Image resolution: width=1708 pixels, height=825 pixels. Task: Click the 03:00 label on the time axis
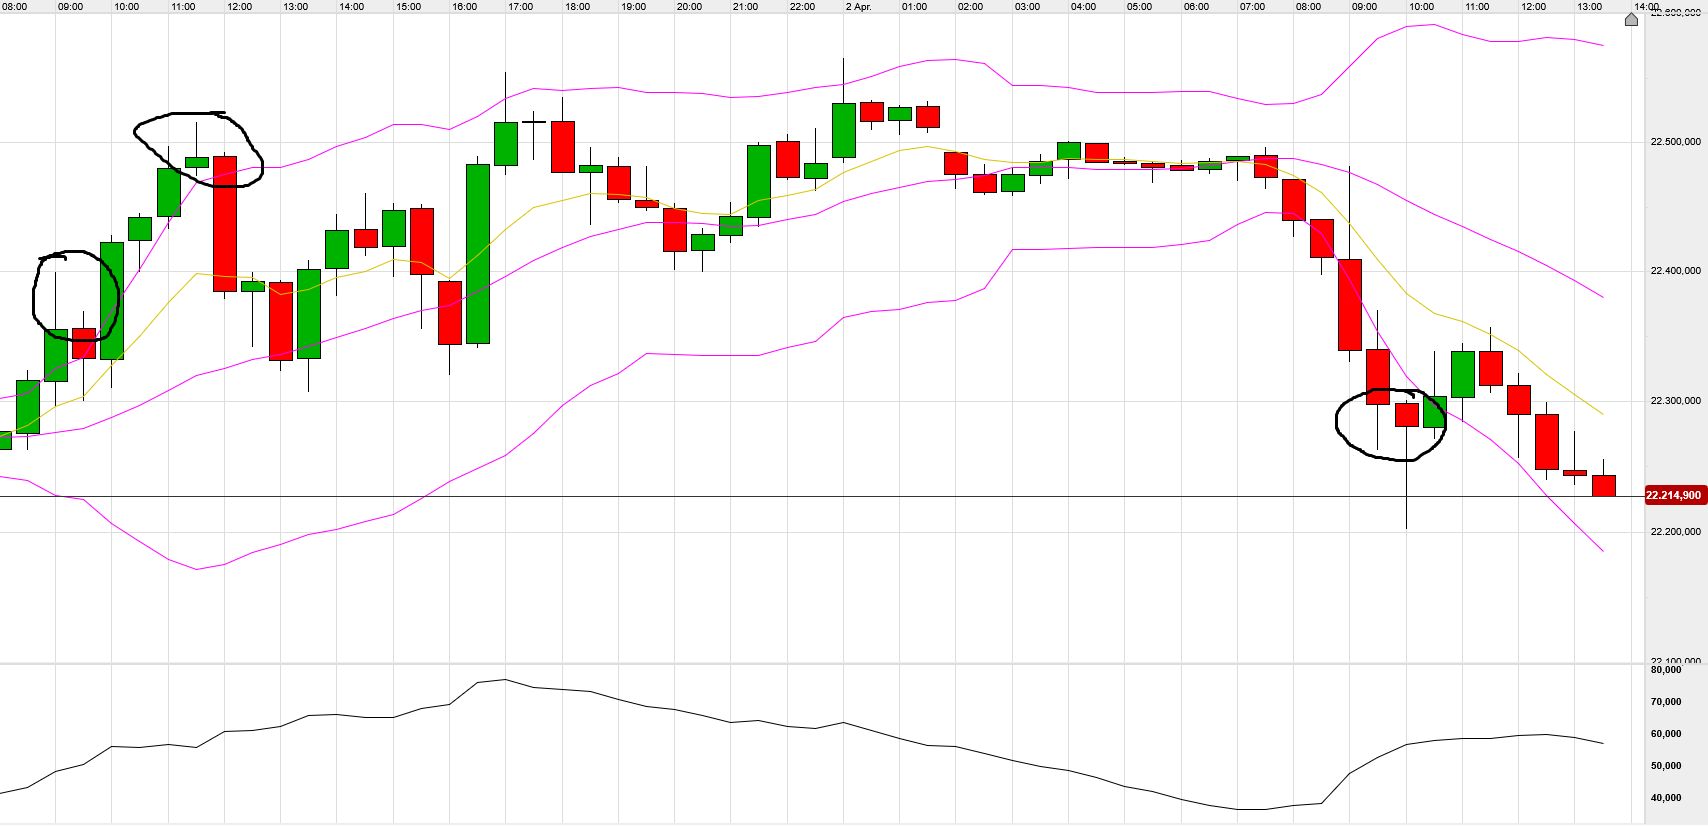1027,7
